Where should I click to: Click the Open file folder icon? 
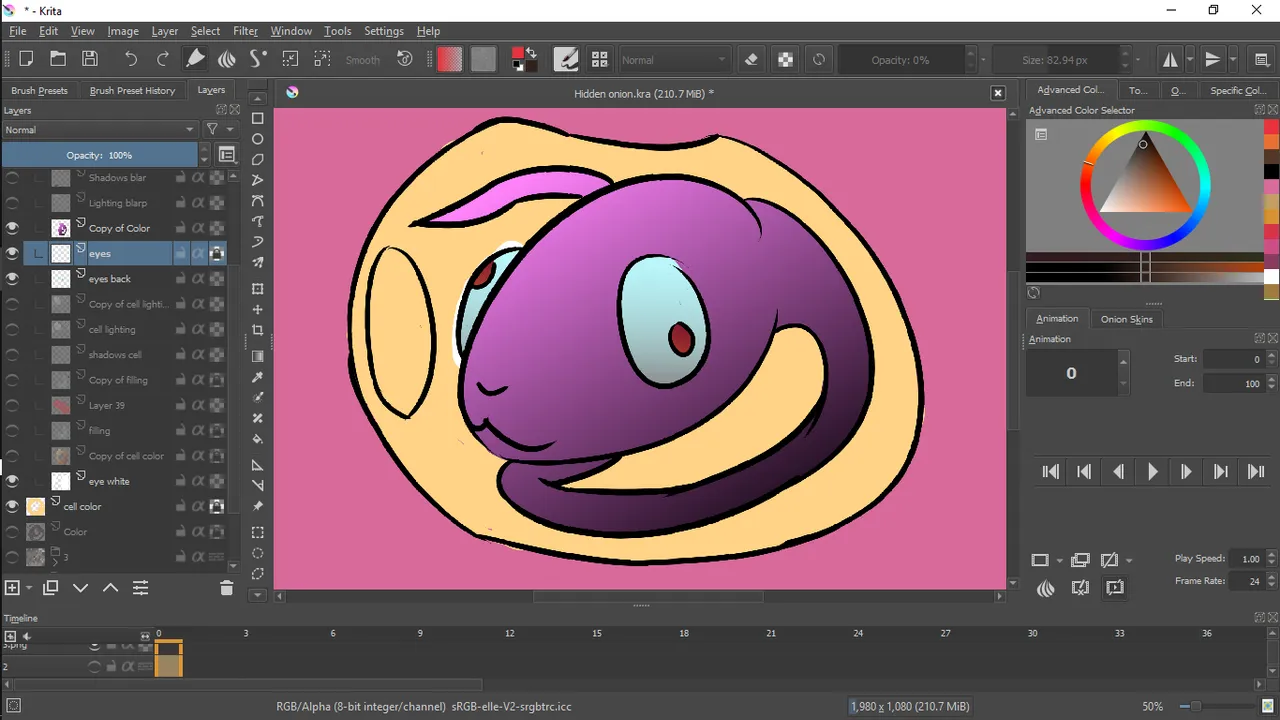58,59
